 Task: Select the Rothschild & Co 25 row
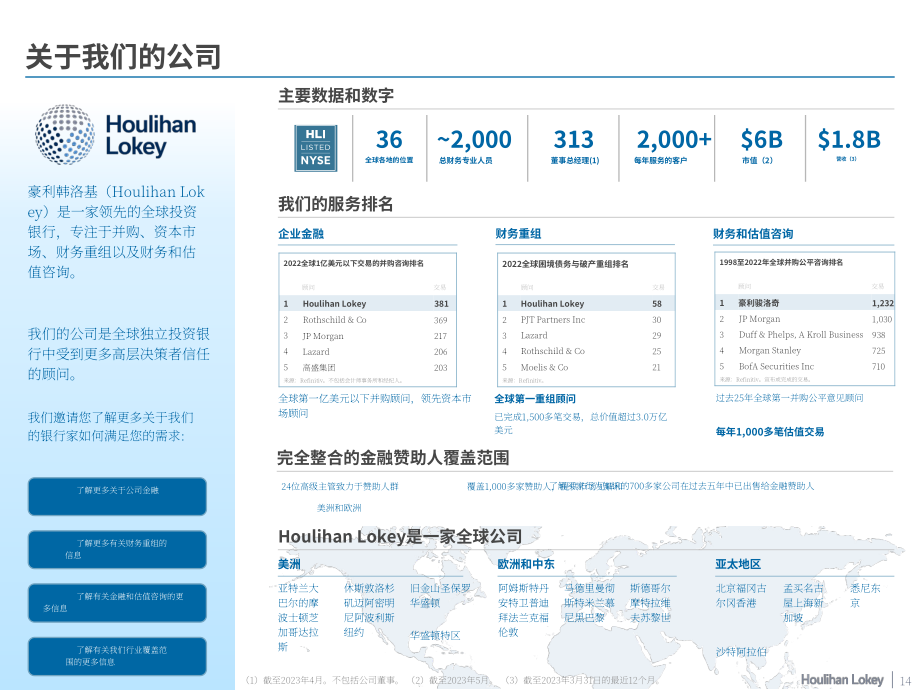click(x=586, y=351)
